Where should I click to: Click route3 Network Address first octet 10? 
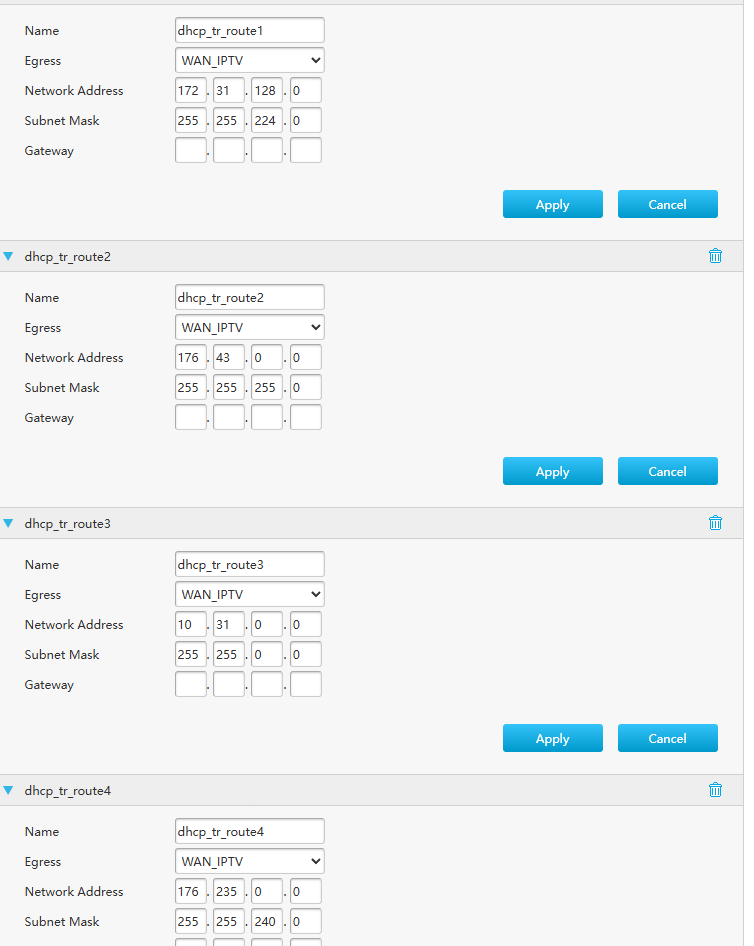click(191, 624)
